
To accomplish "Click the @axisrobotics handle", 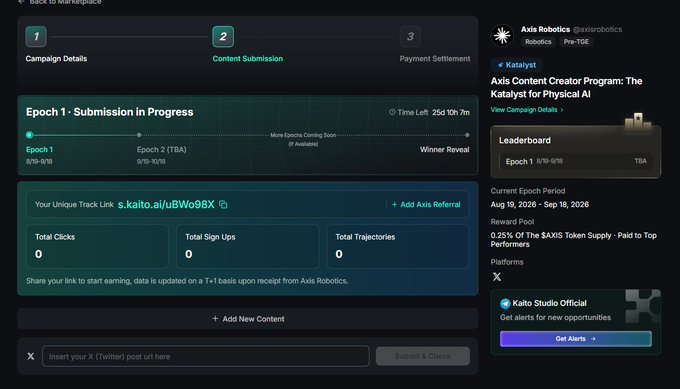I will coord(597,29).
